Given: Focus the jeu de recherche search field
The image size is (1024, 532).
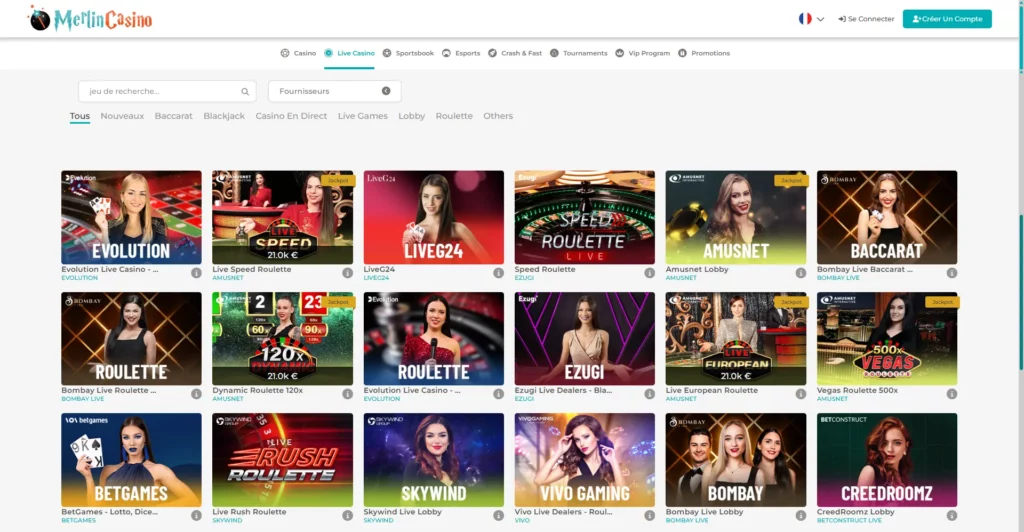Looking at the screenshot, I should tap(167, 91).
